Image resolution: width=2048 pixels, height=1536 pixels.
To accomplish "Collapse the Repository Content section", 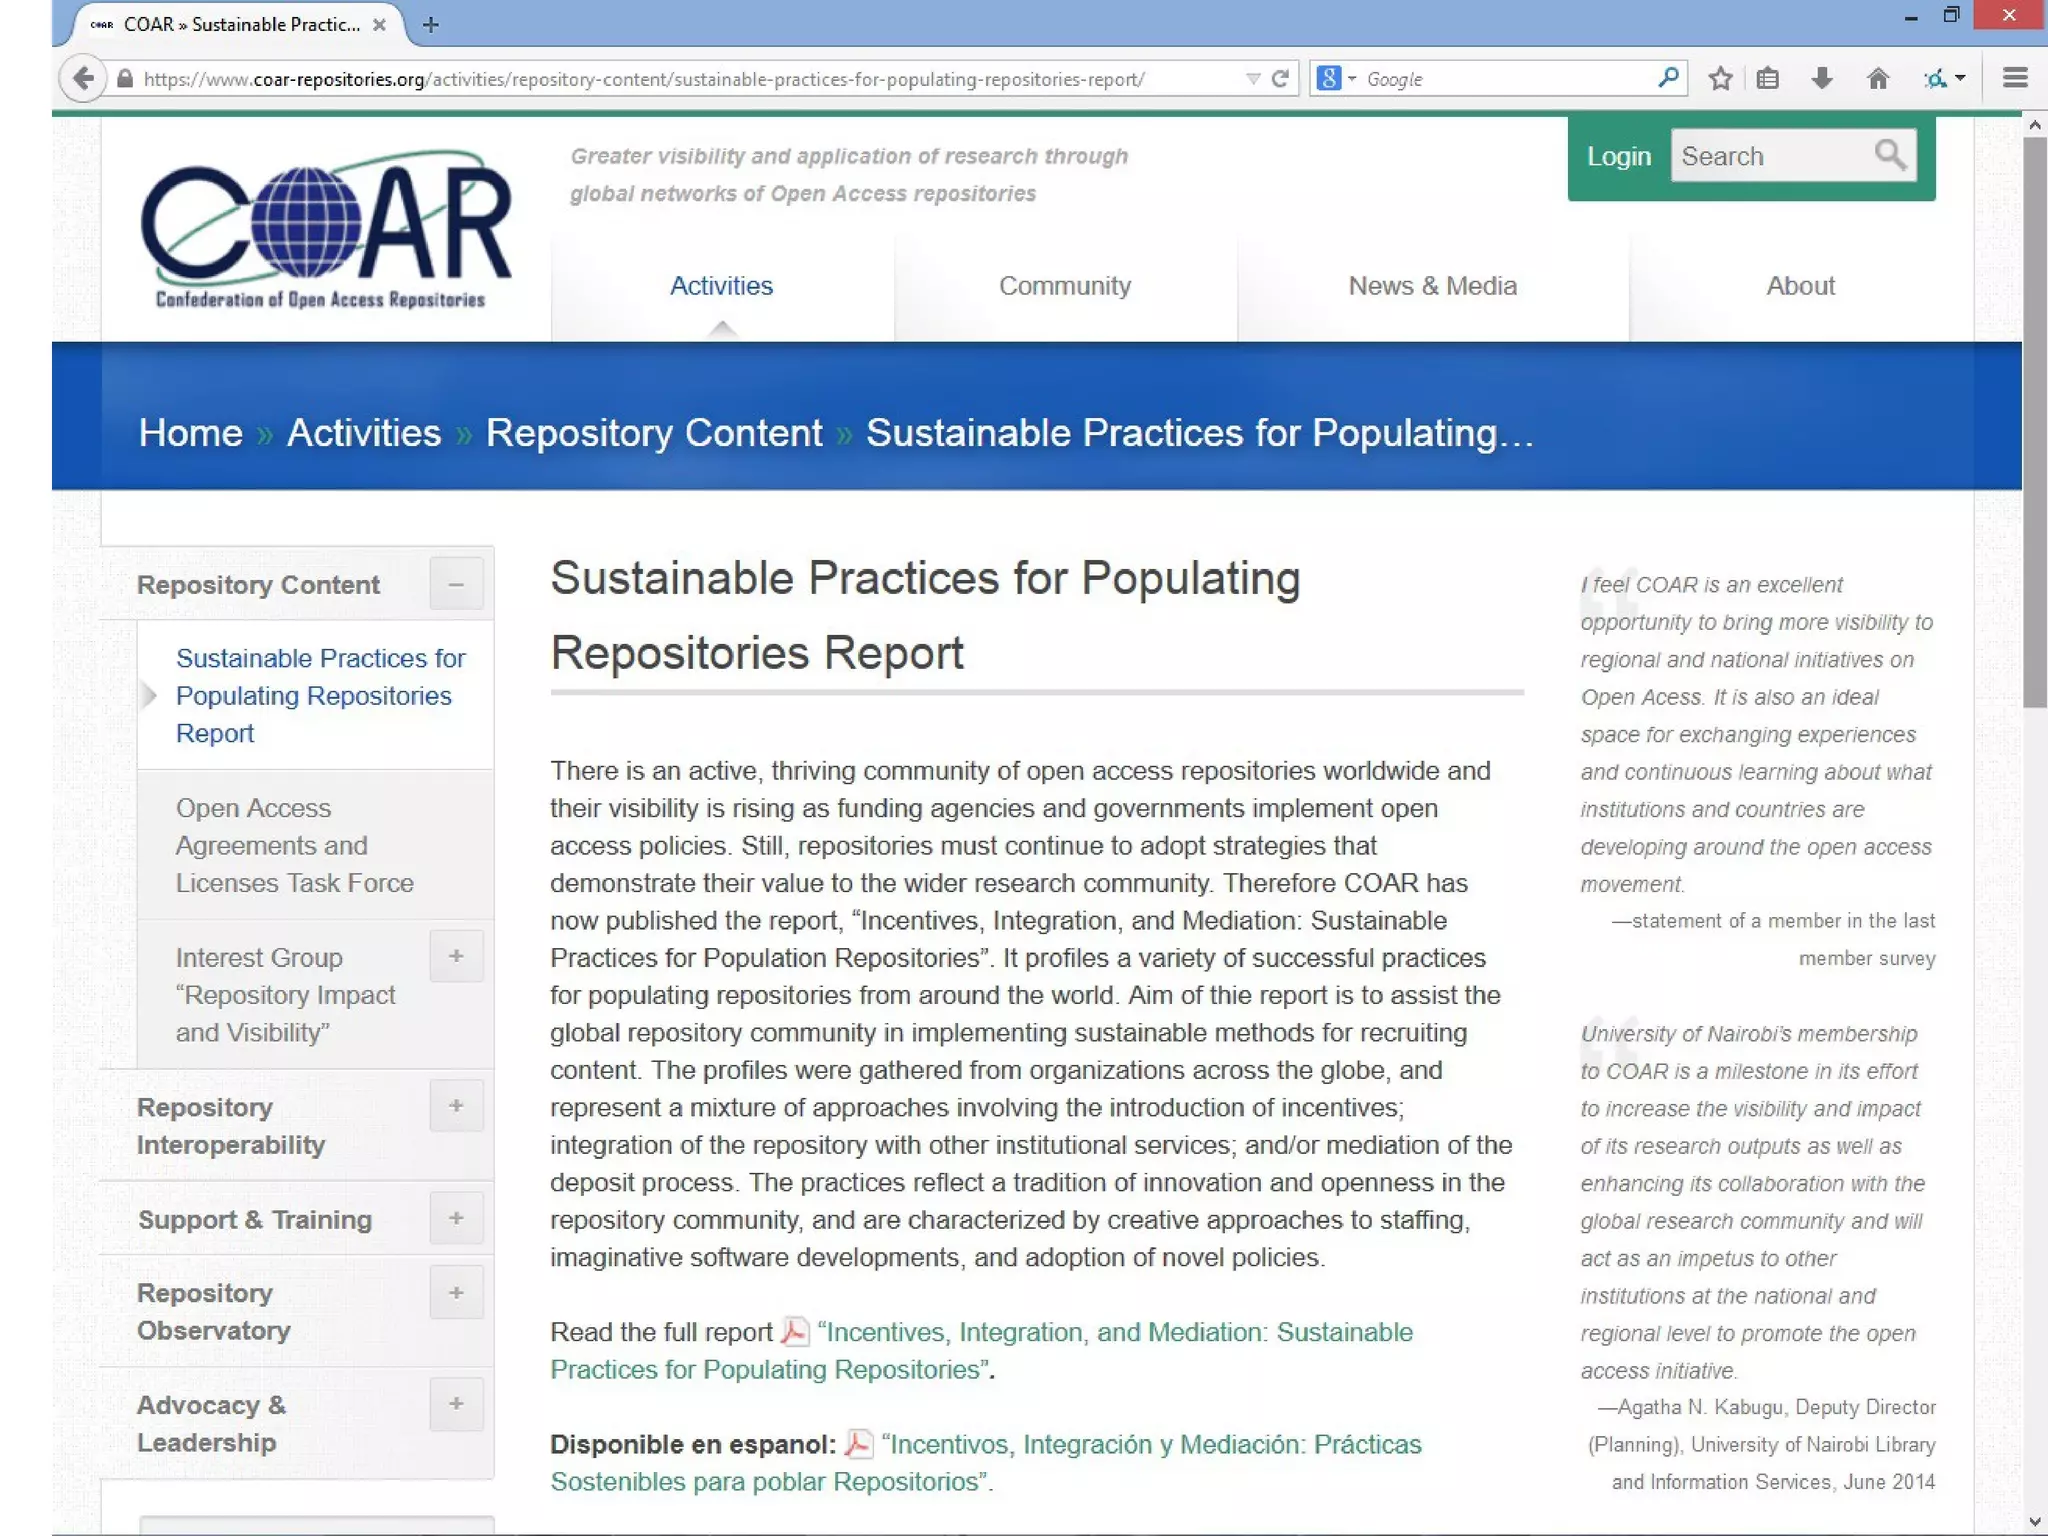I will click(456, 584).
